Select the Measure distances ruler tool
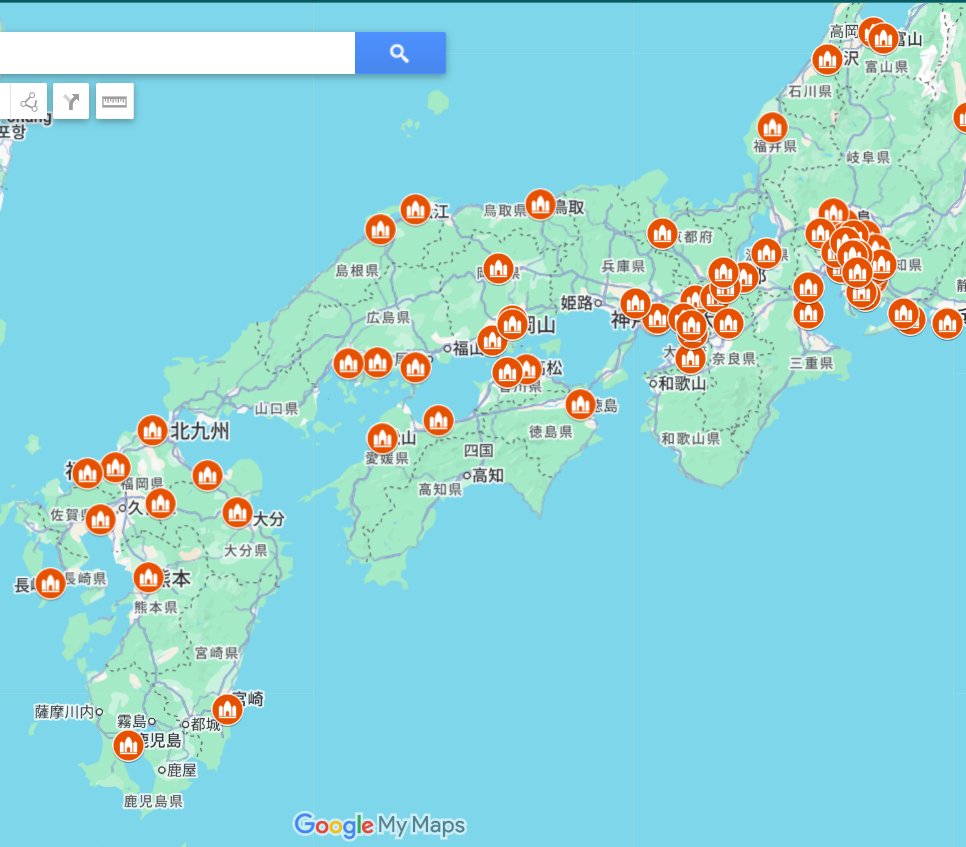This screenshot has height=847, width=966. coord(115,101)
